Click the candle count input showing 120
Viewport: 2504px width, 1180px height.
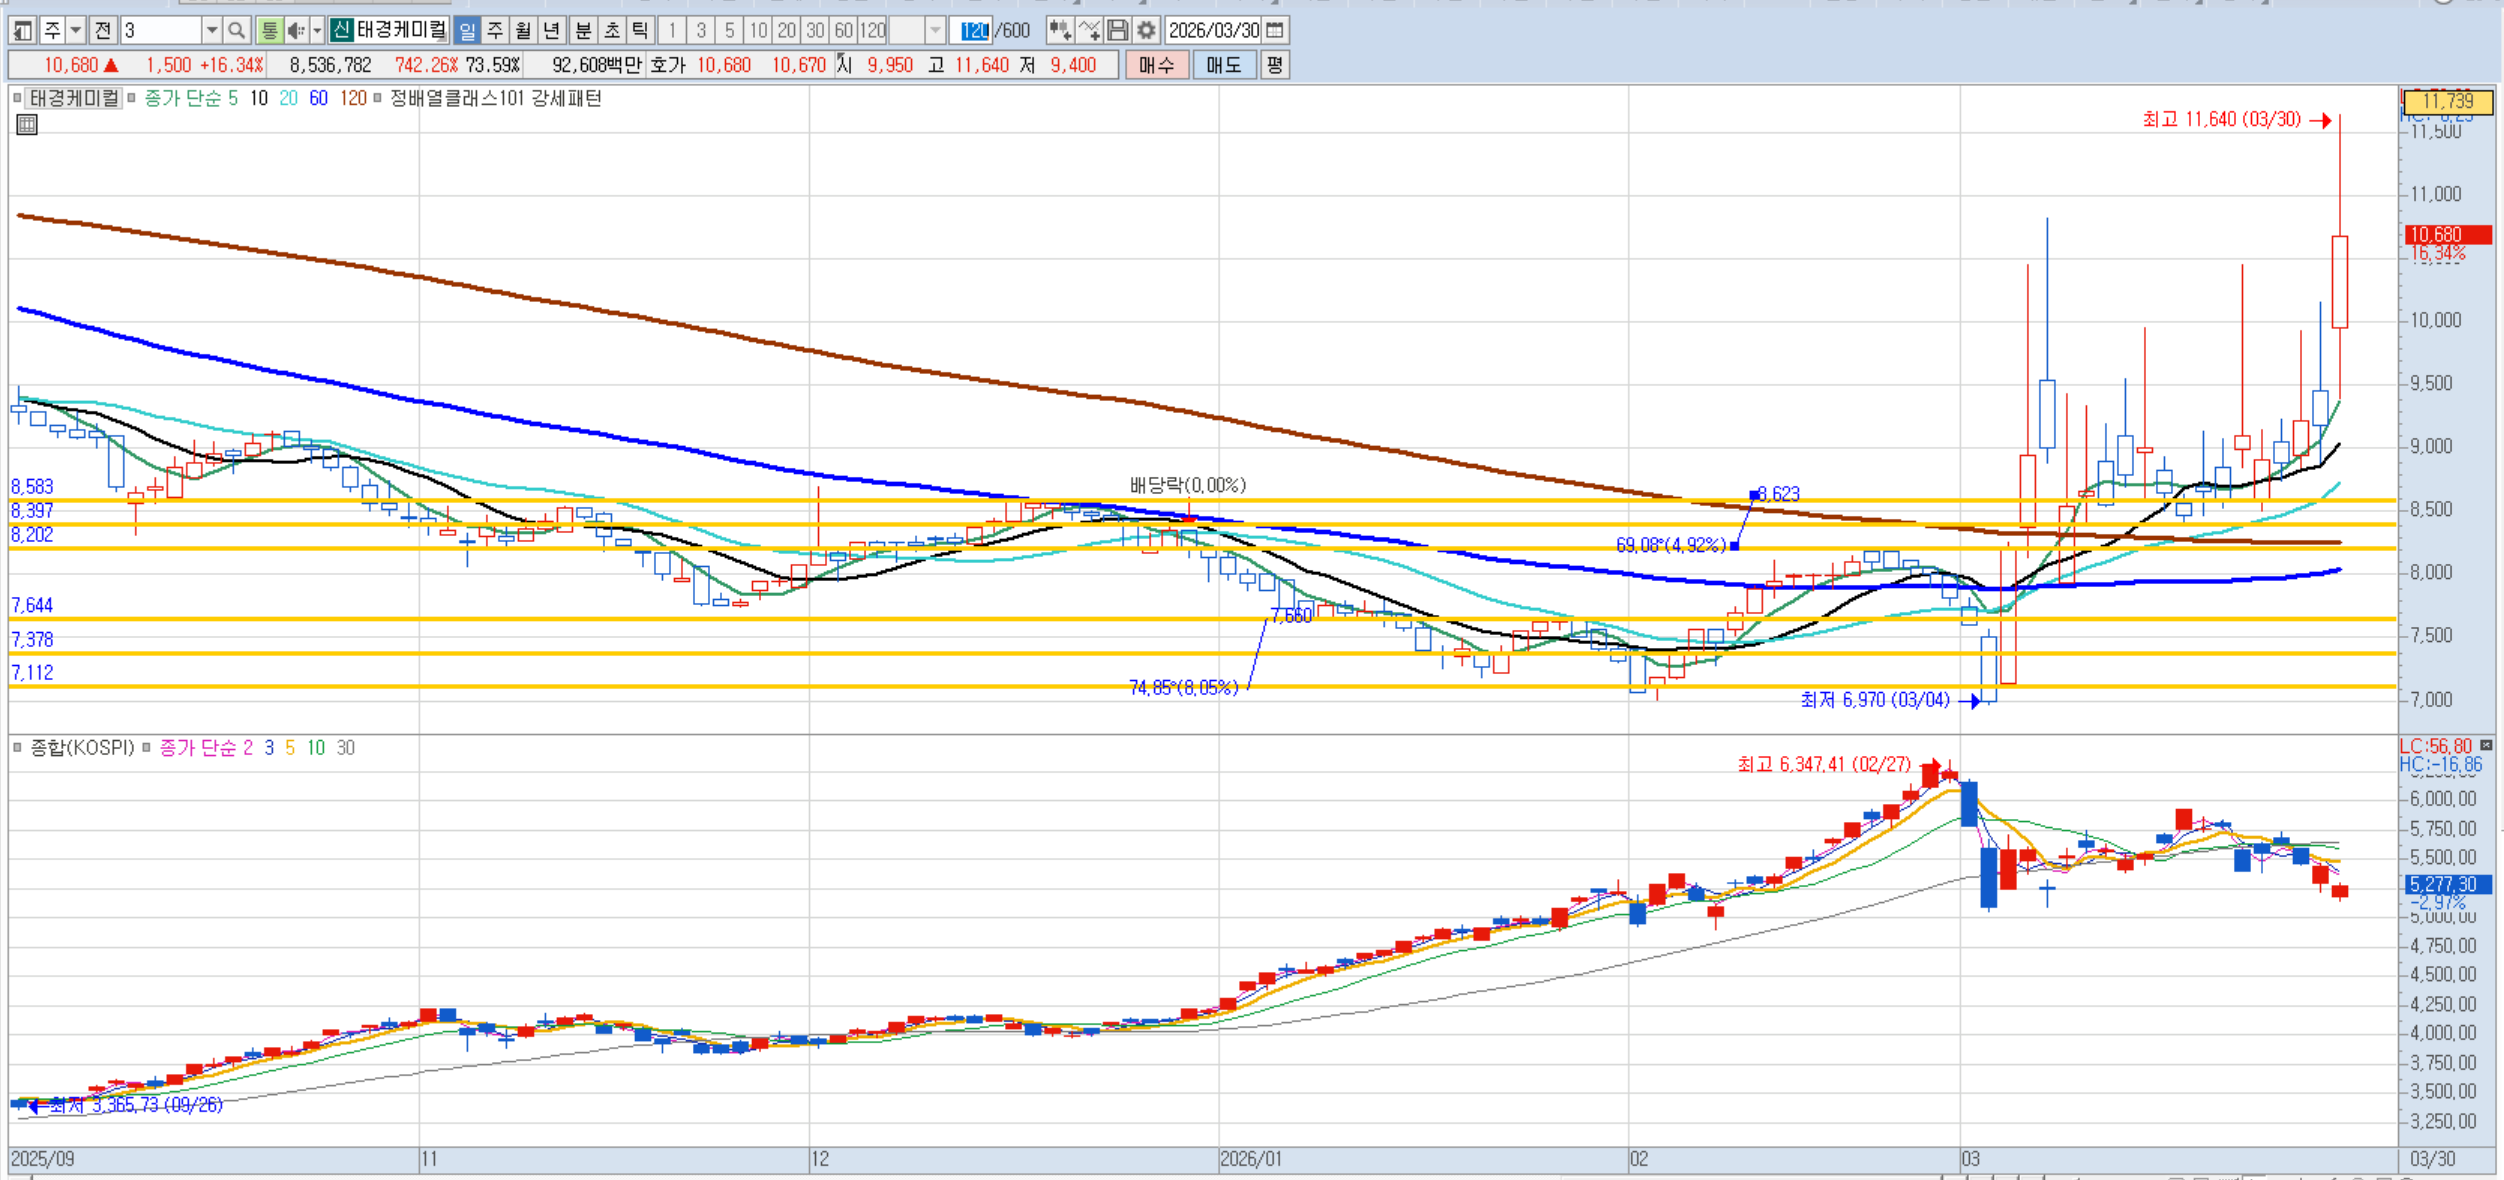point(974,31)
